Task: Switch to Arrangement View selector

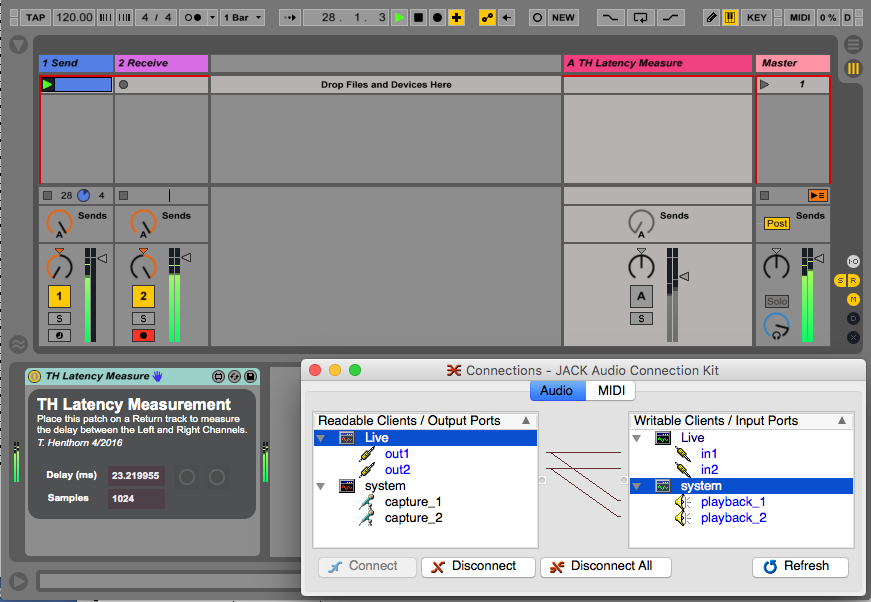Action: 853,44
